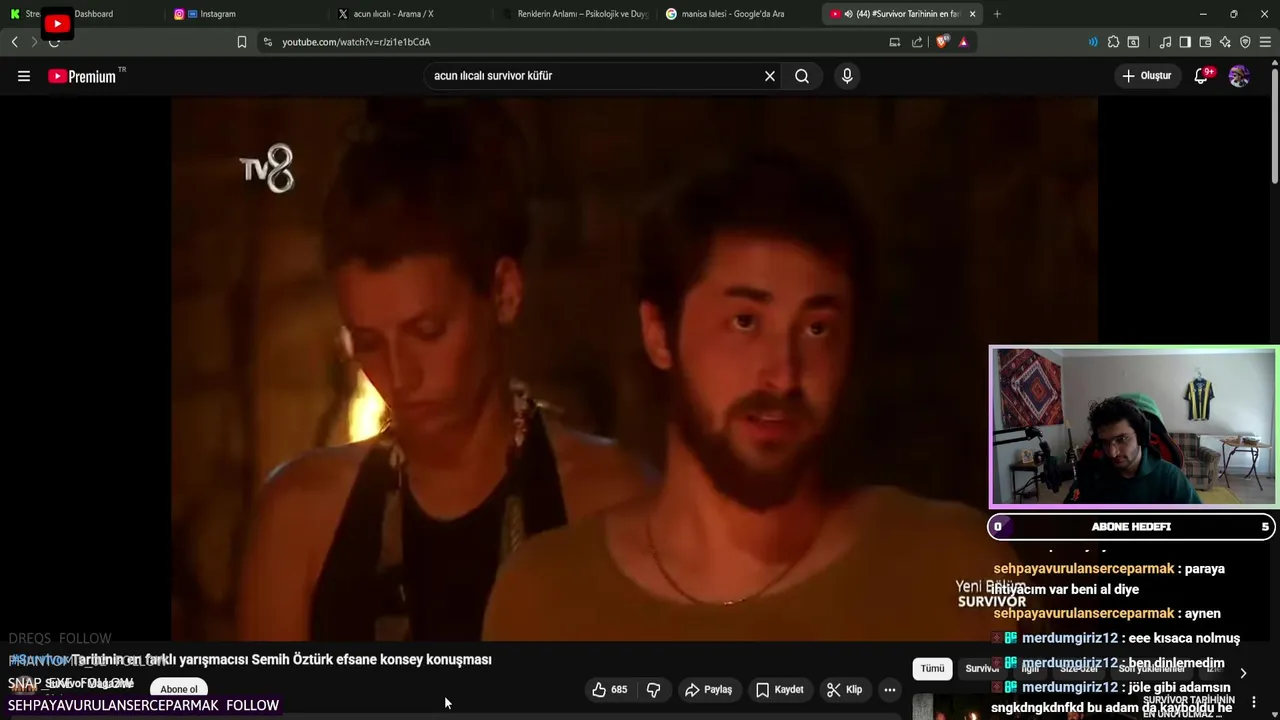Open media control music note icon

tap(1165, 42)
